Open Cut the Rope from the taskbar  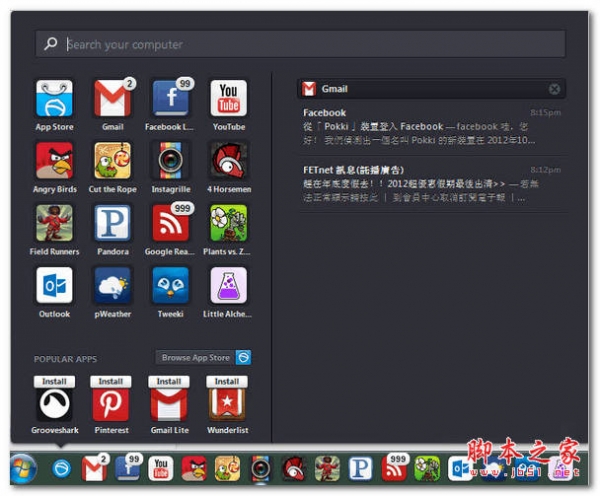click(227, 469)
